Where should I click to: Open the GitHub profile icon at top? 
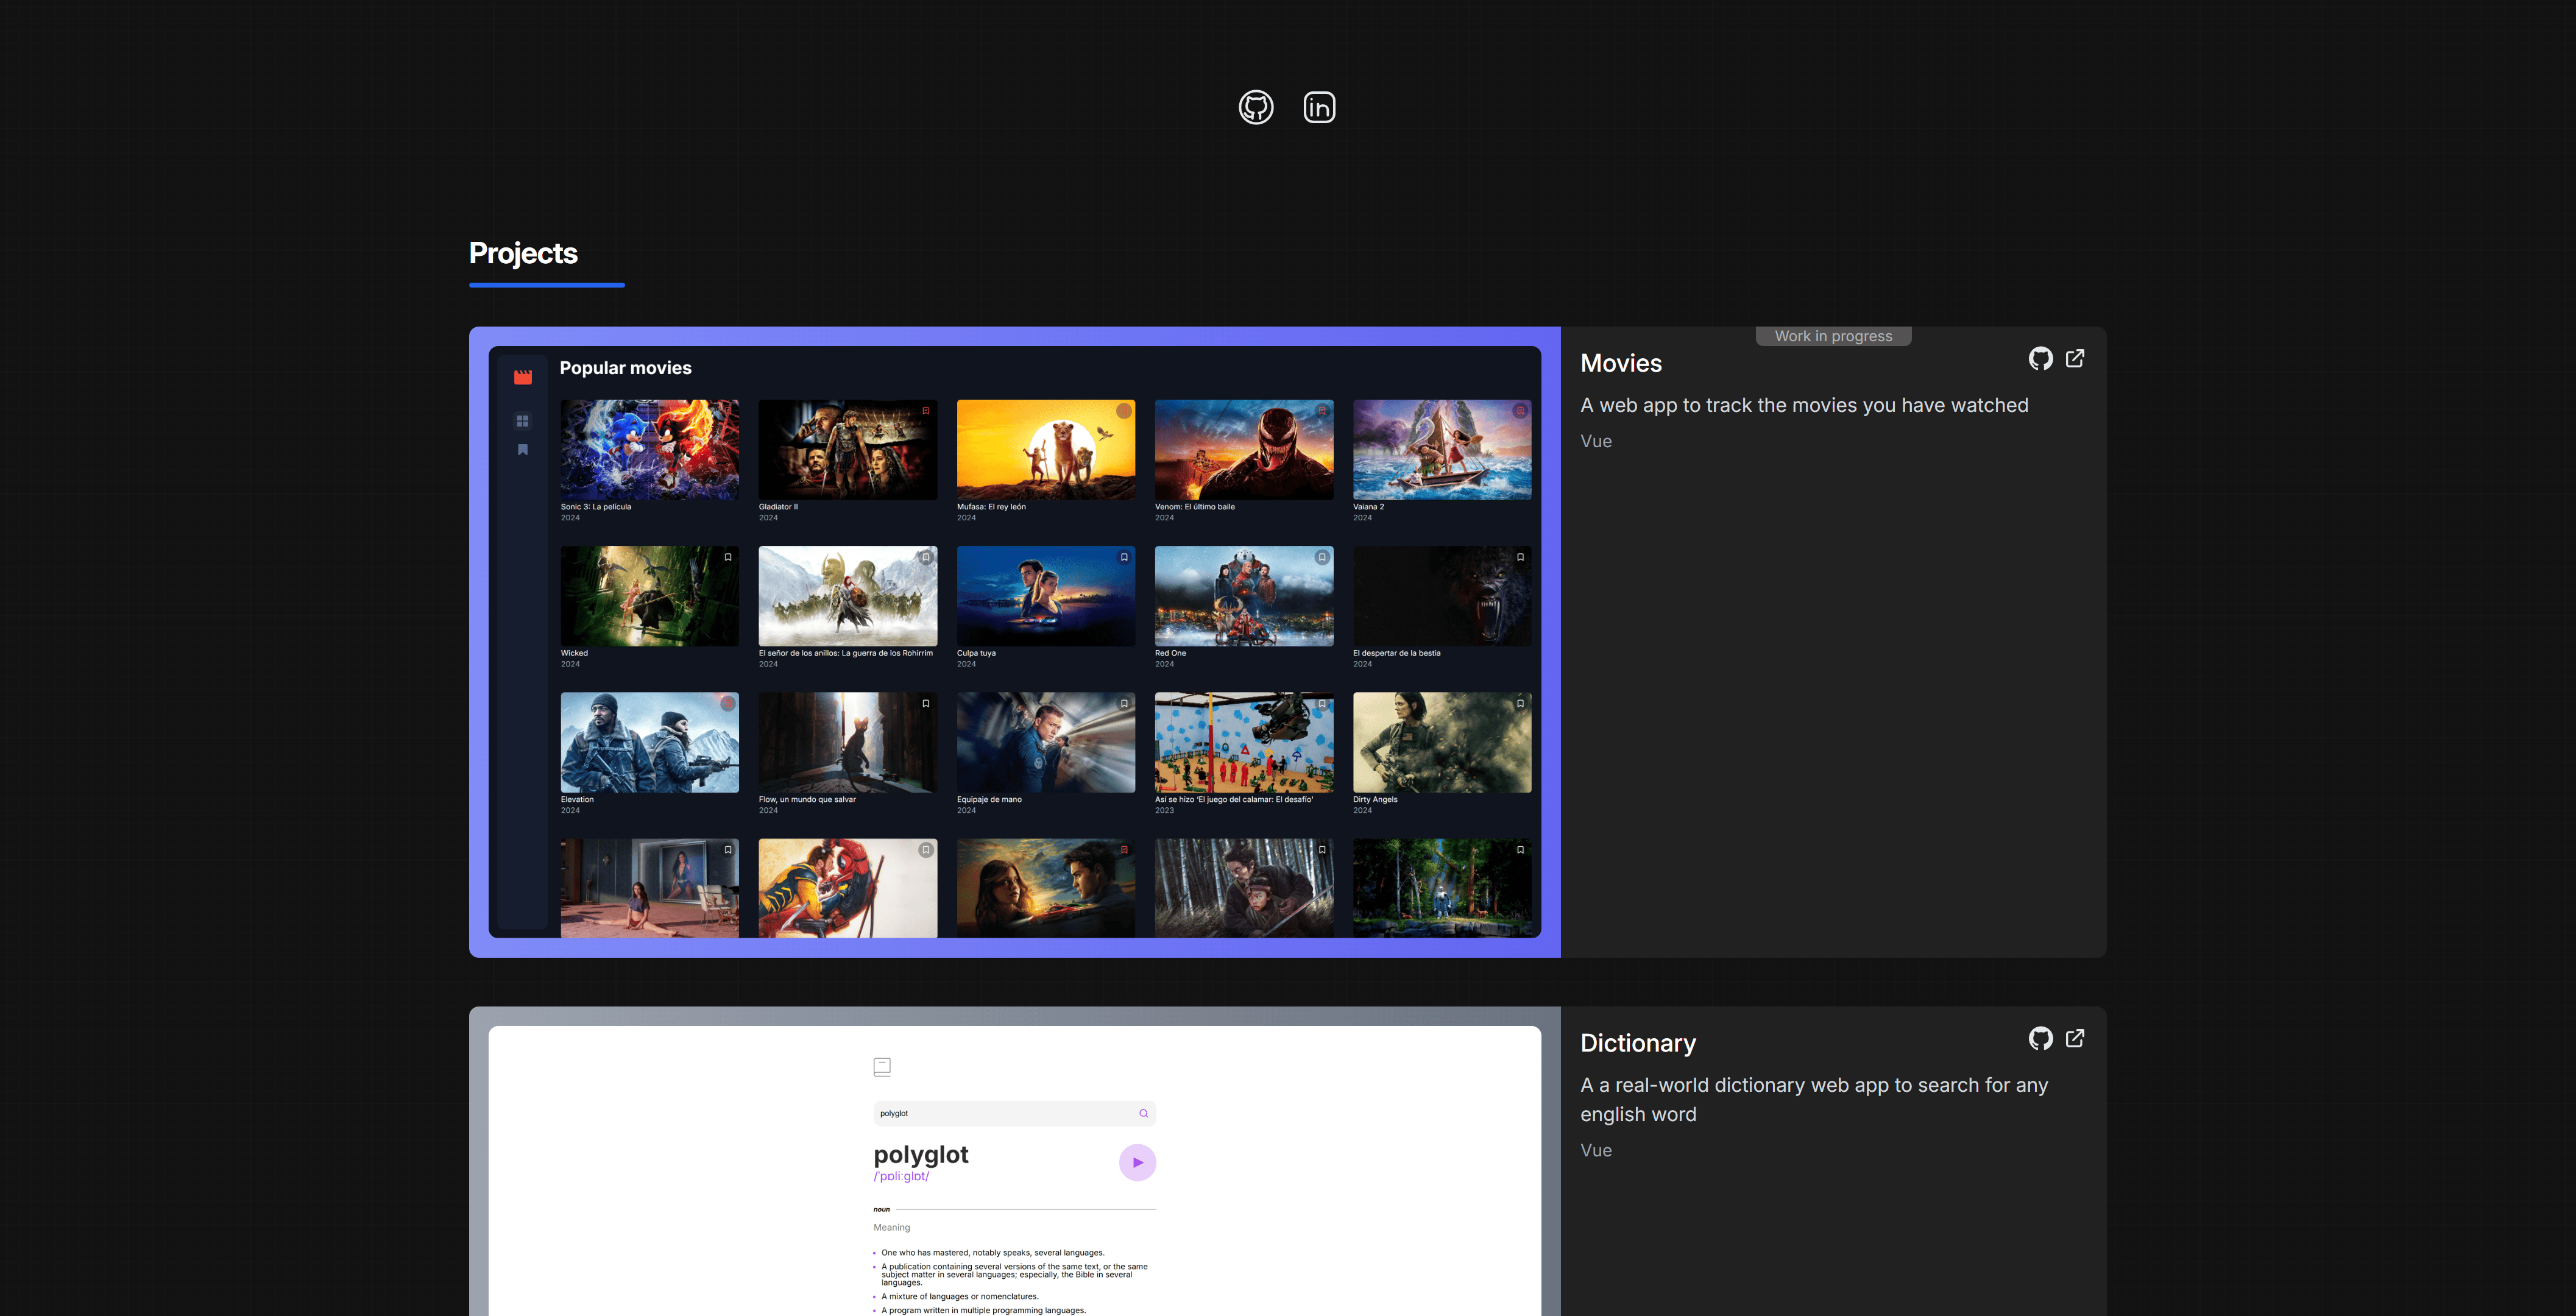[x=1256, y=107]
